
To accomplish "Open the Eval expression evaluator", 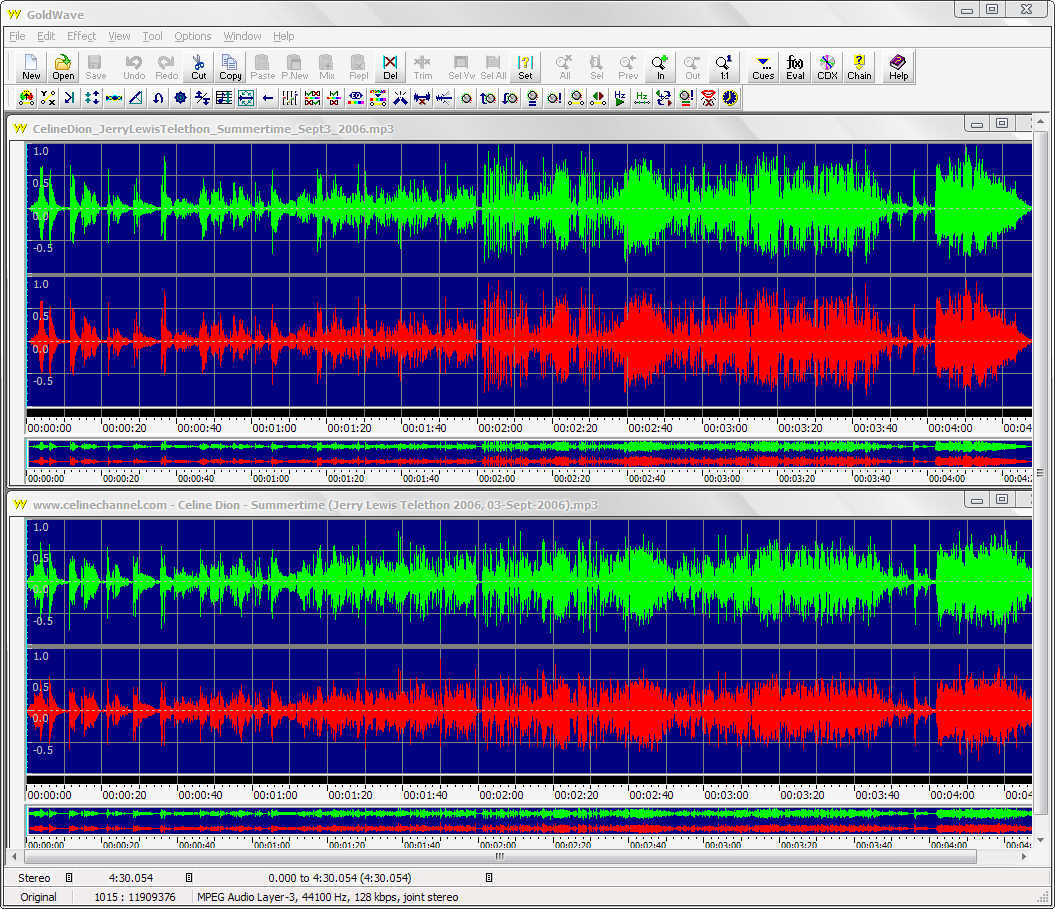I will [795, 67].
